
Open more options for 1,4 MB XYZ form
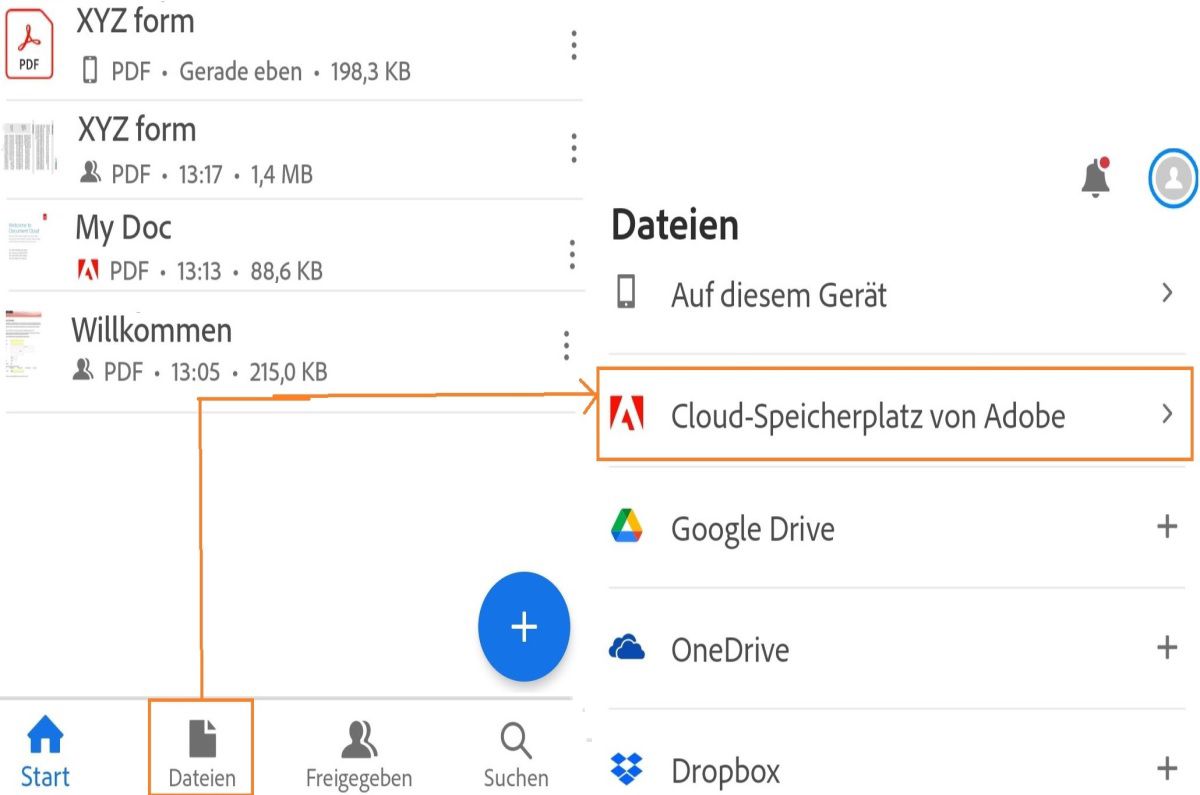coord(573,147)
